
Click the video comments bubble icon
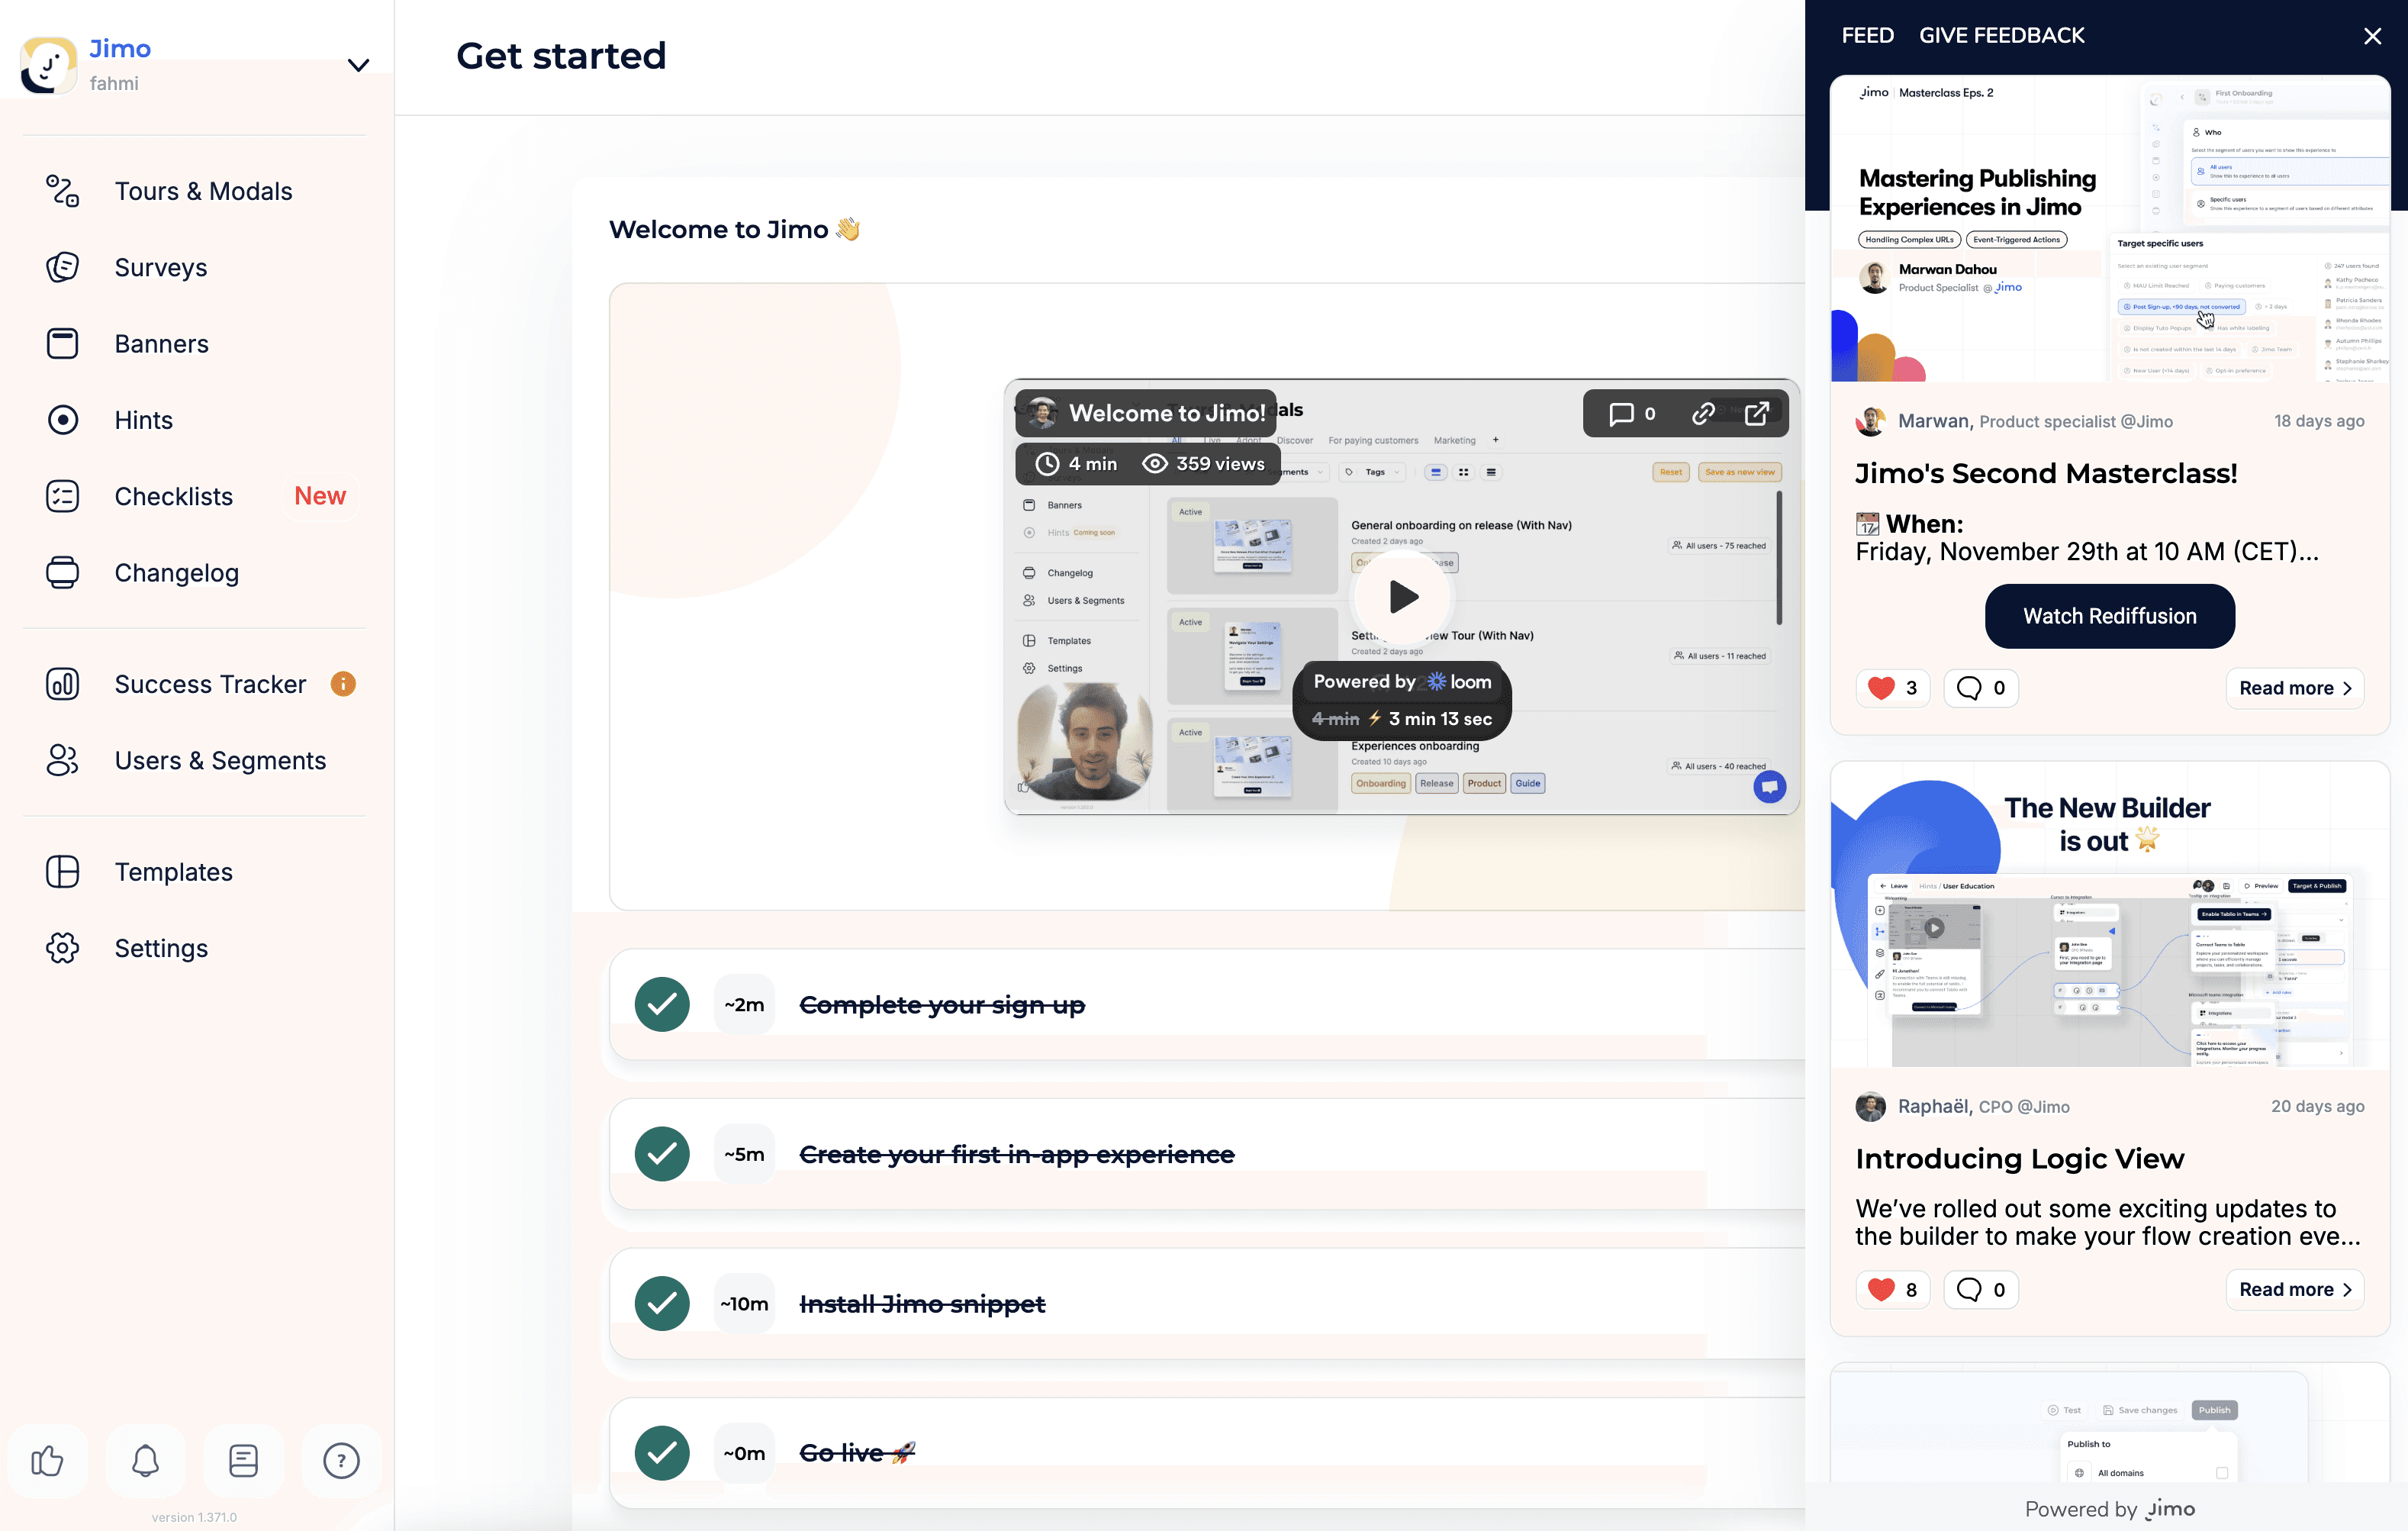1621,413
